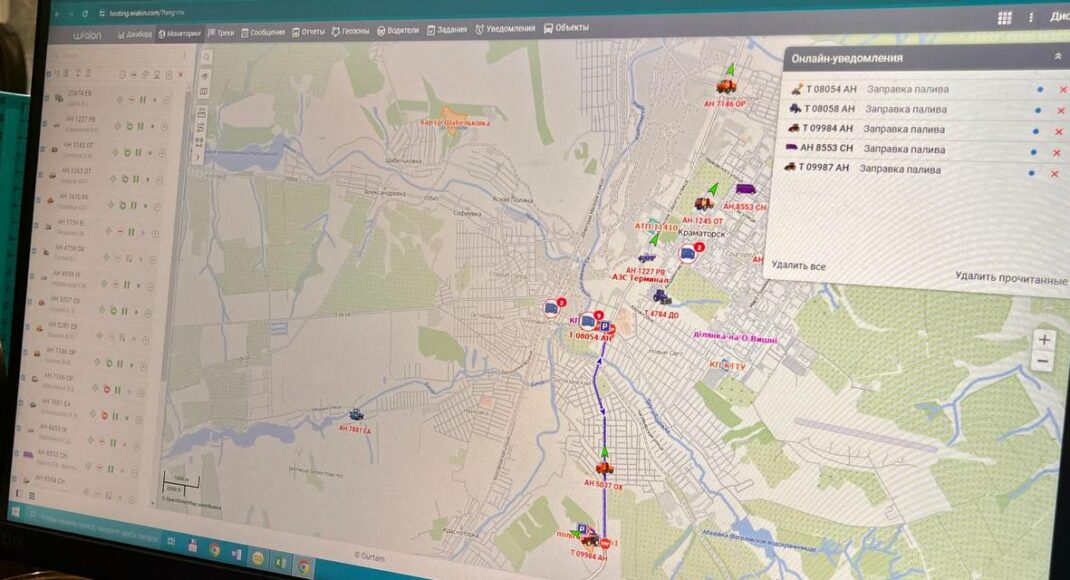Click Удалить все link
The image size is (1070, 580).
798,265
